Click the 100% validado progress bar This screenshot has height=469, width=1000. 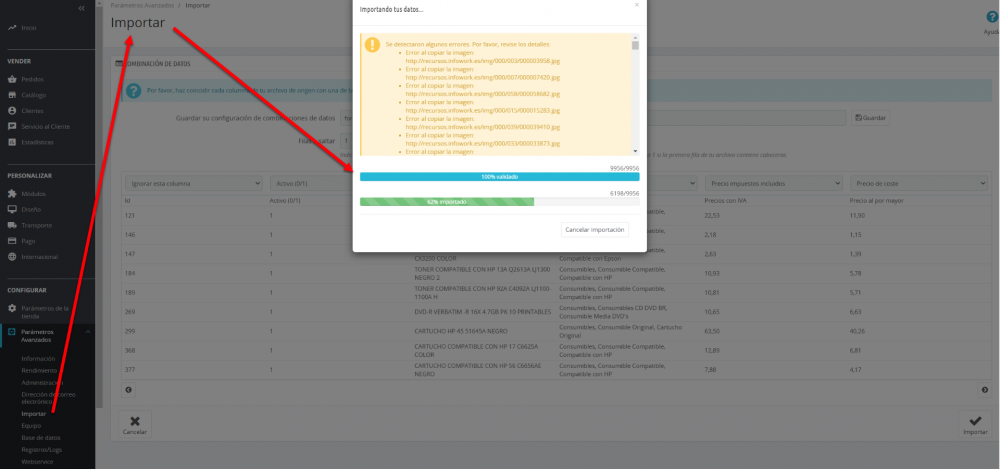pyautogui.click(x=499, y=177)
